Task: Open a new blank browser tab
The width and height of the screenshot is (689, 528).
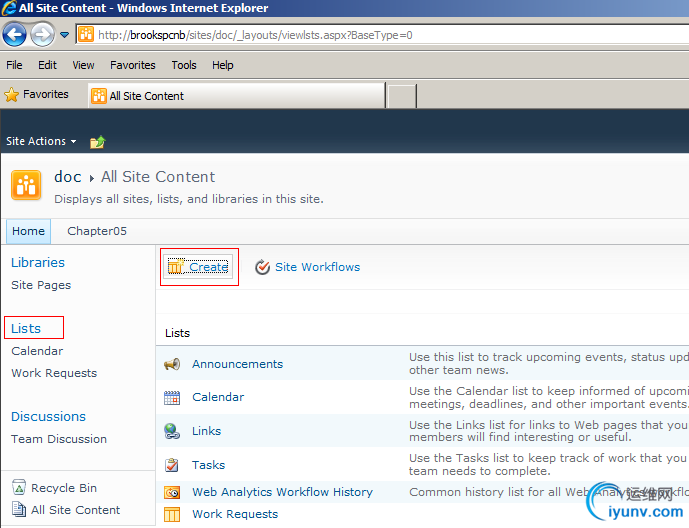Action: 402,96
